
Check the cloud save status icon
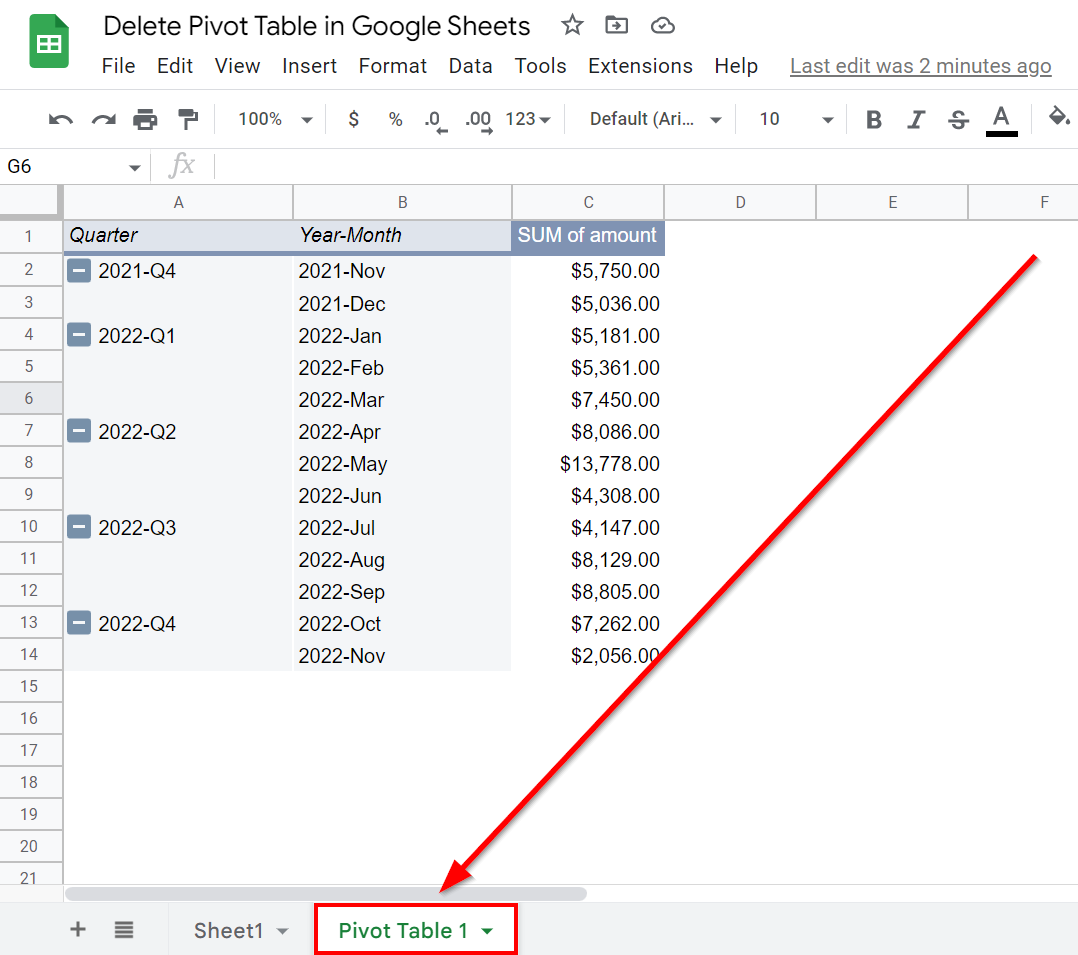coord(663,26)
